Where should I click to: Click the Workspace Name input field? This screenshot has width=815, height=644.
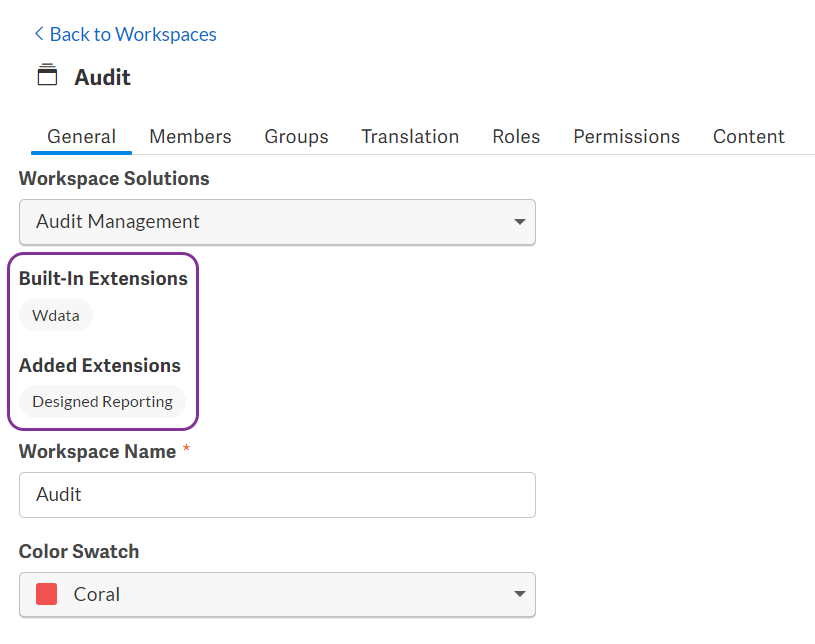pyautogui.click(x=278, y=495)
